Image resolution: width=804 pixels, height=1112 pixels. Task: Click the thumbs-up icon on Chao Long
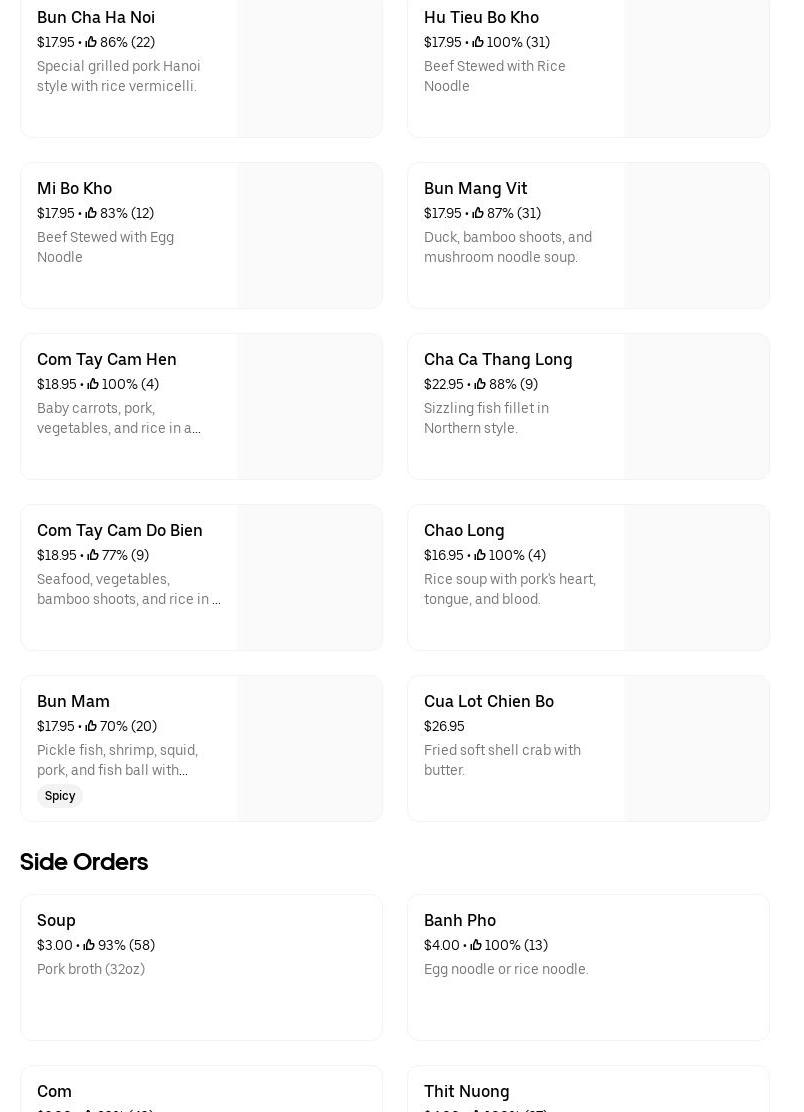480,555
